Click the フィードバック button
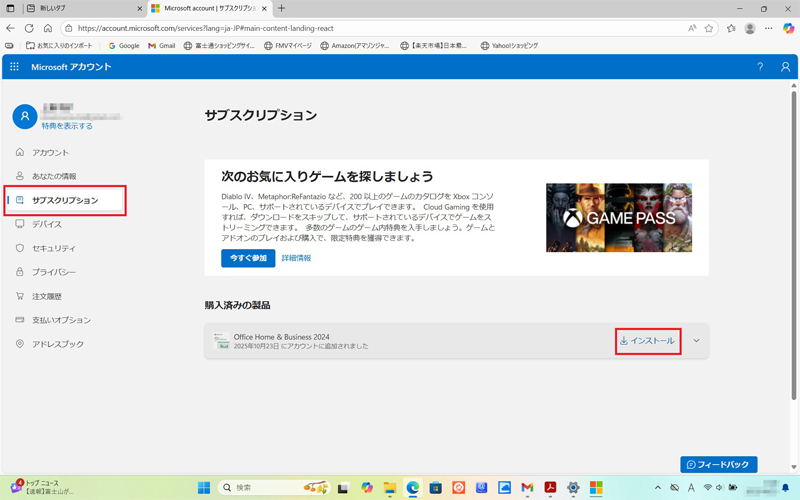 pos(718,465)
